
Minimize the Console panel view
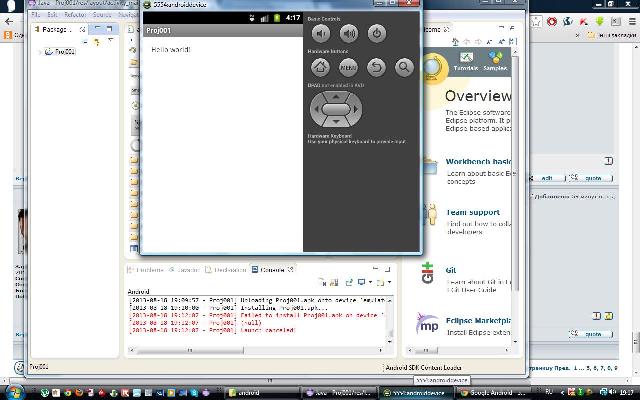coord(376,269)
